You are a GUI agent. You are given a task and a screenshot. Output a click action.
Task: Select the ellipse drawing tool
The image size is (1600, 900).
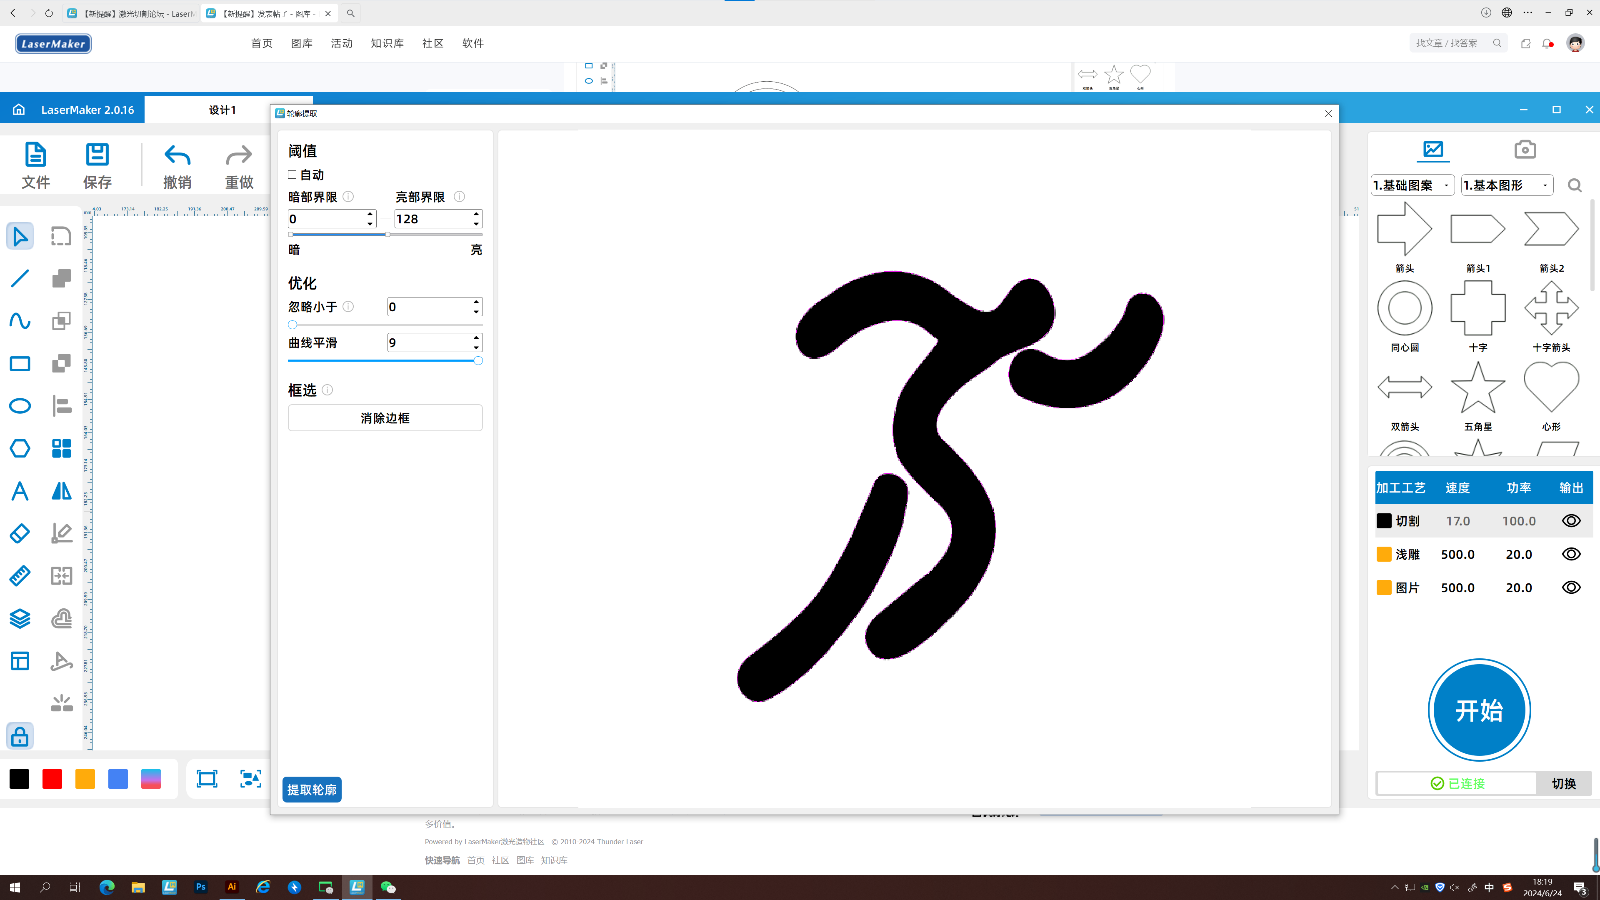tap(19, 406)
